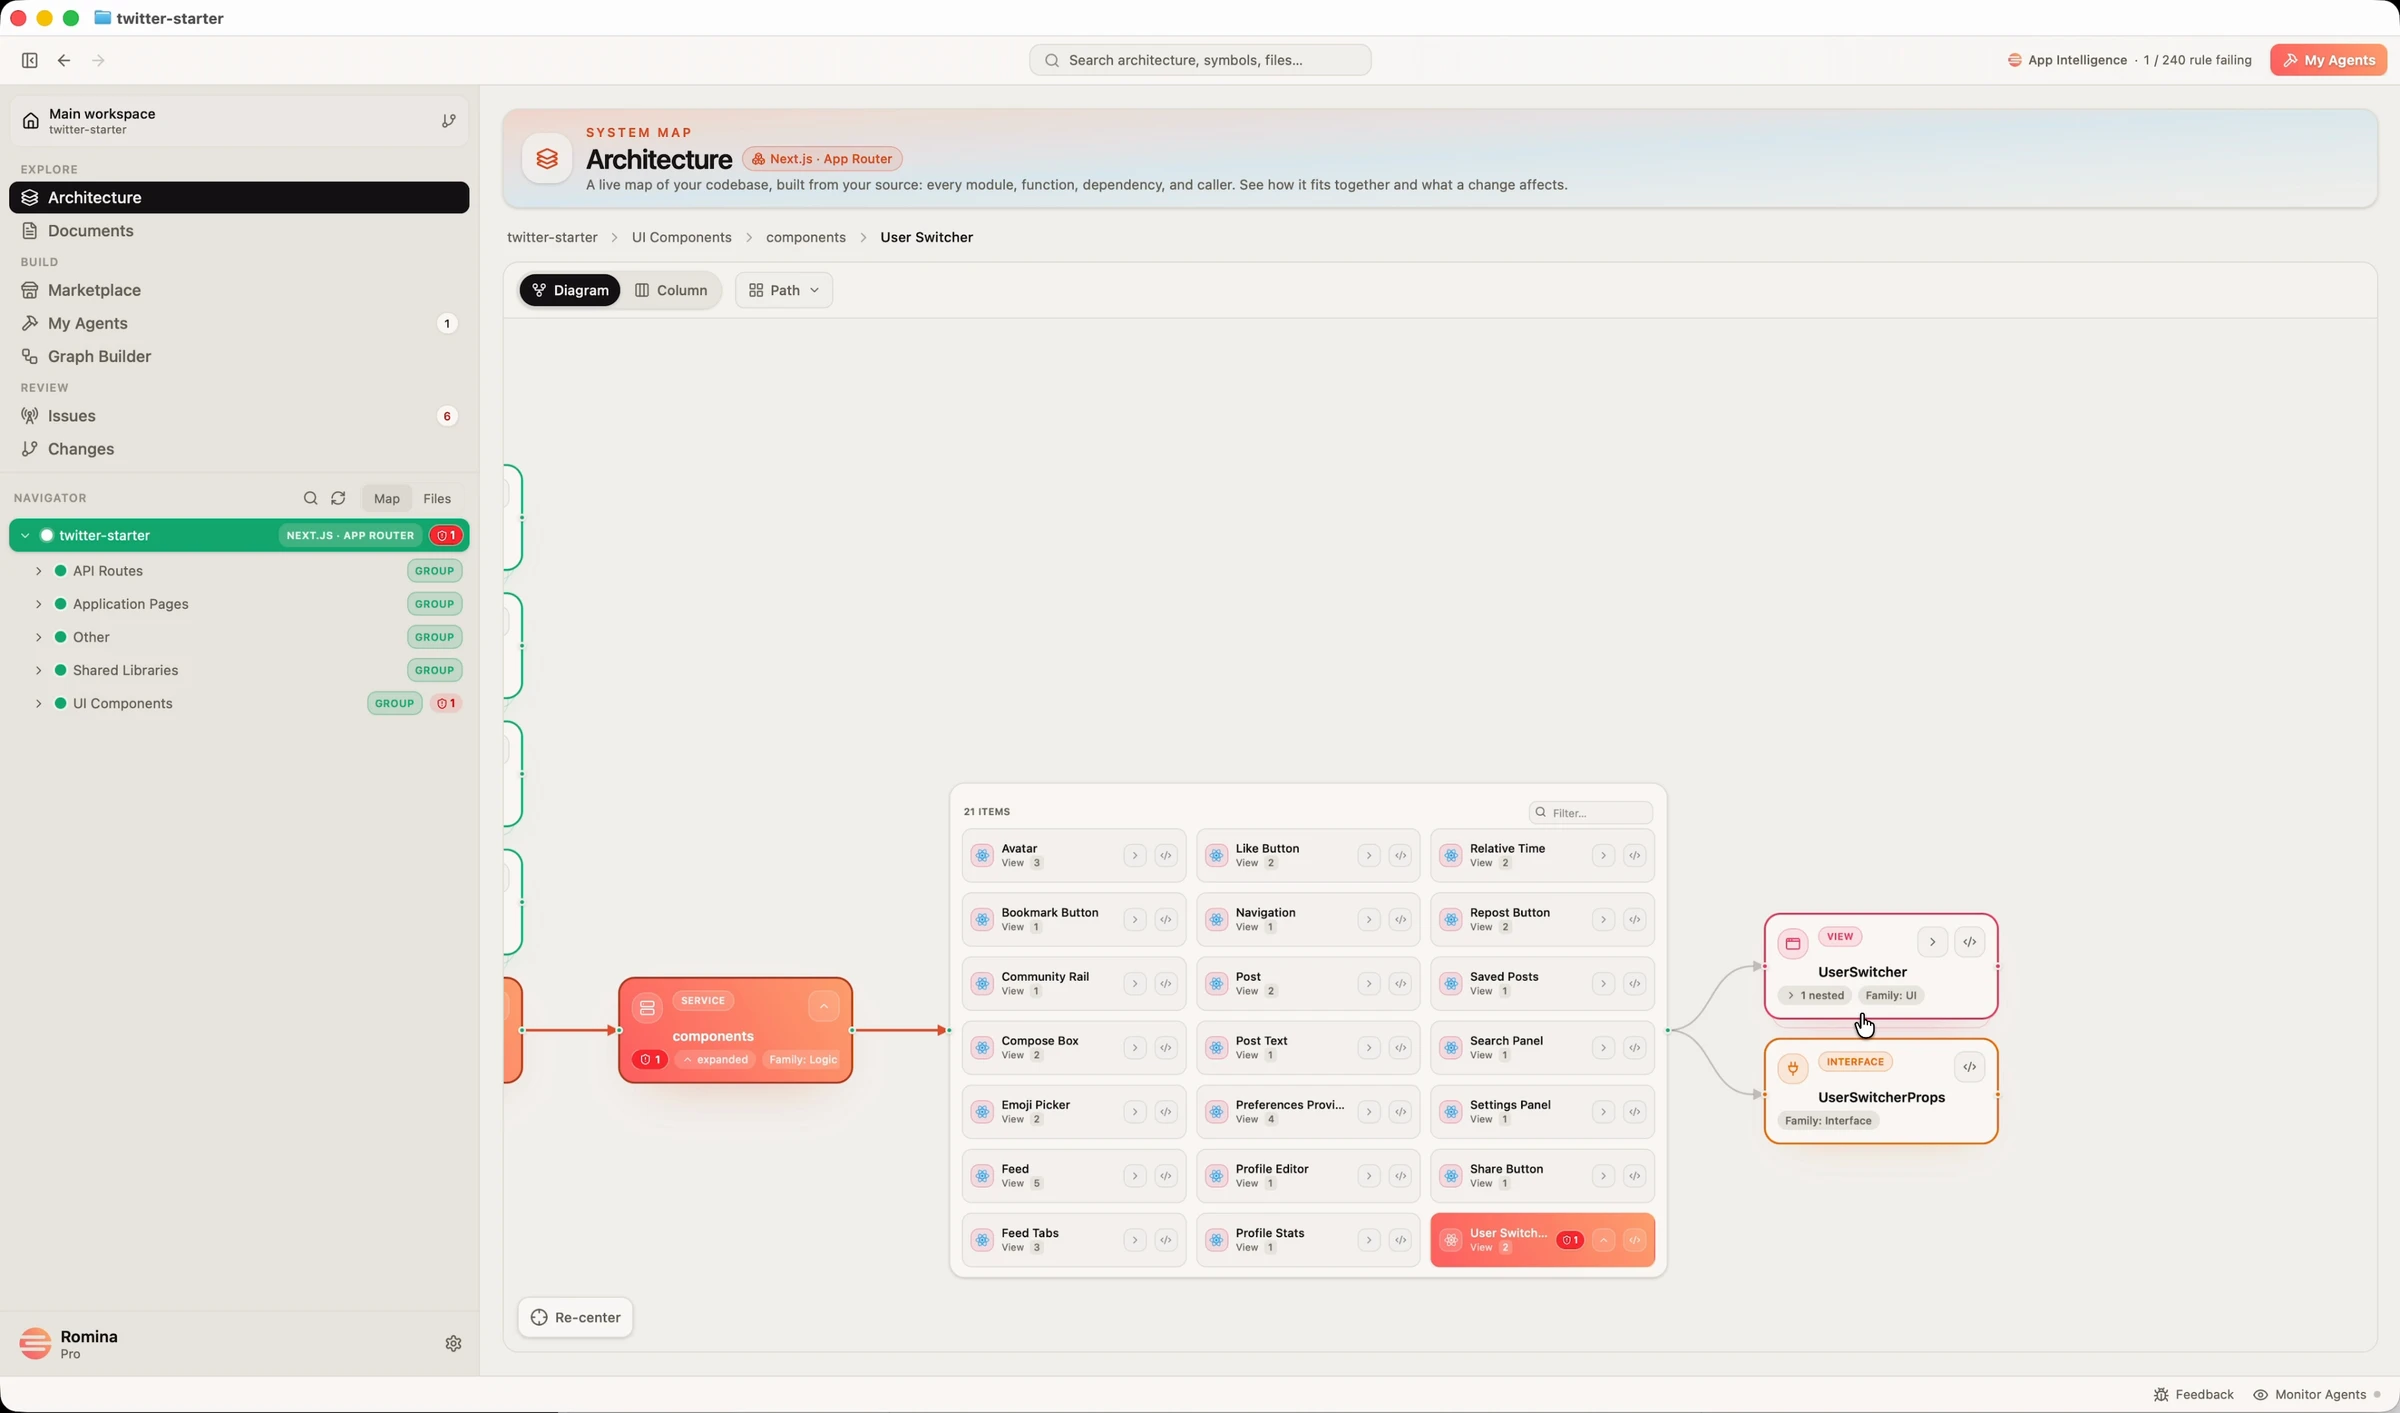Open Marketplace in the sidebar
The height and width of the screenshot is (1413, 2400).
point(239,290)
